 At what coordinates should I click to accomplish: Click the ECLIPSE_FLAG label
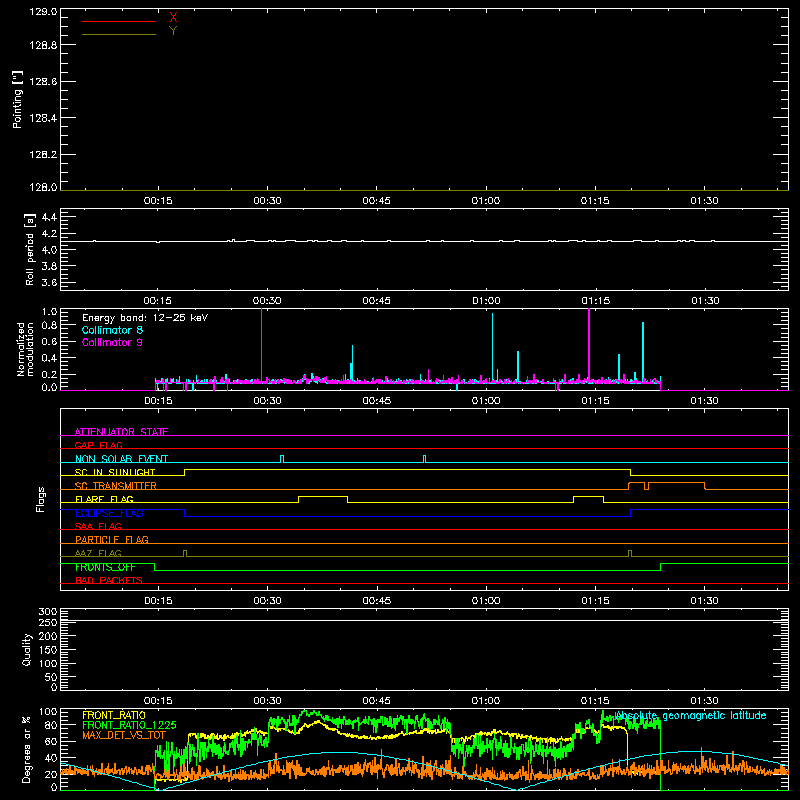tap(109, 513)
